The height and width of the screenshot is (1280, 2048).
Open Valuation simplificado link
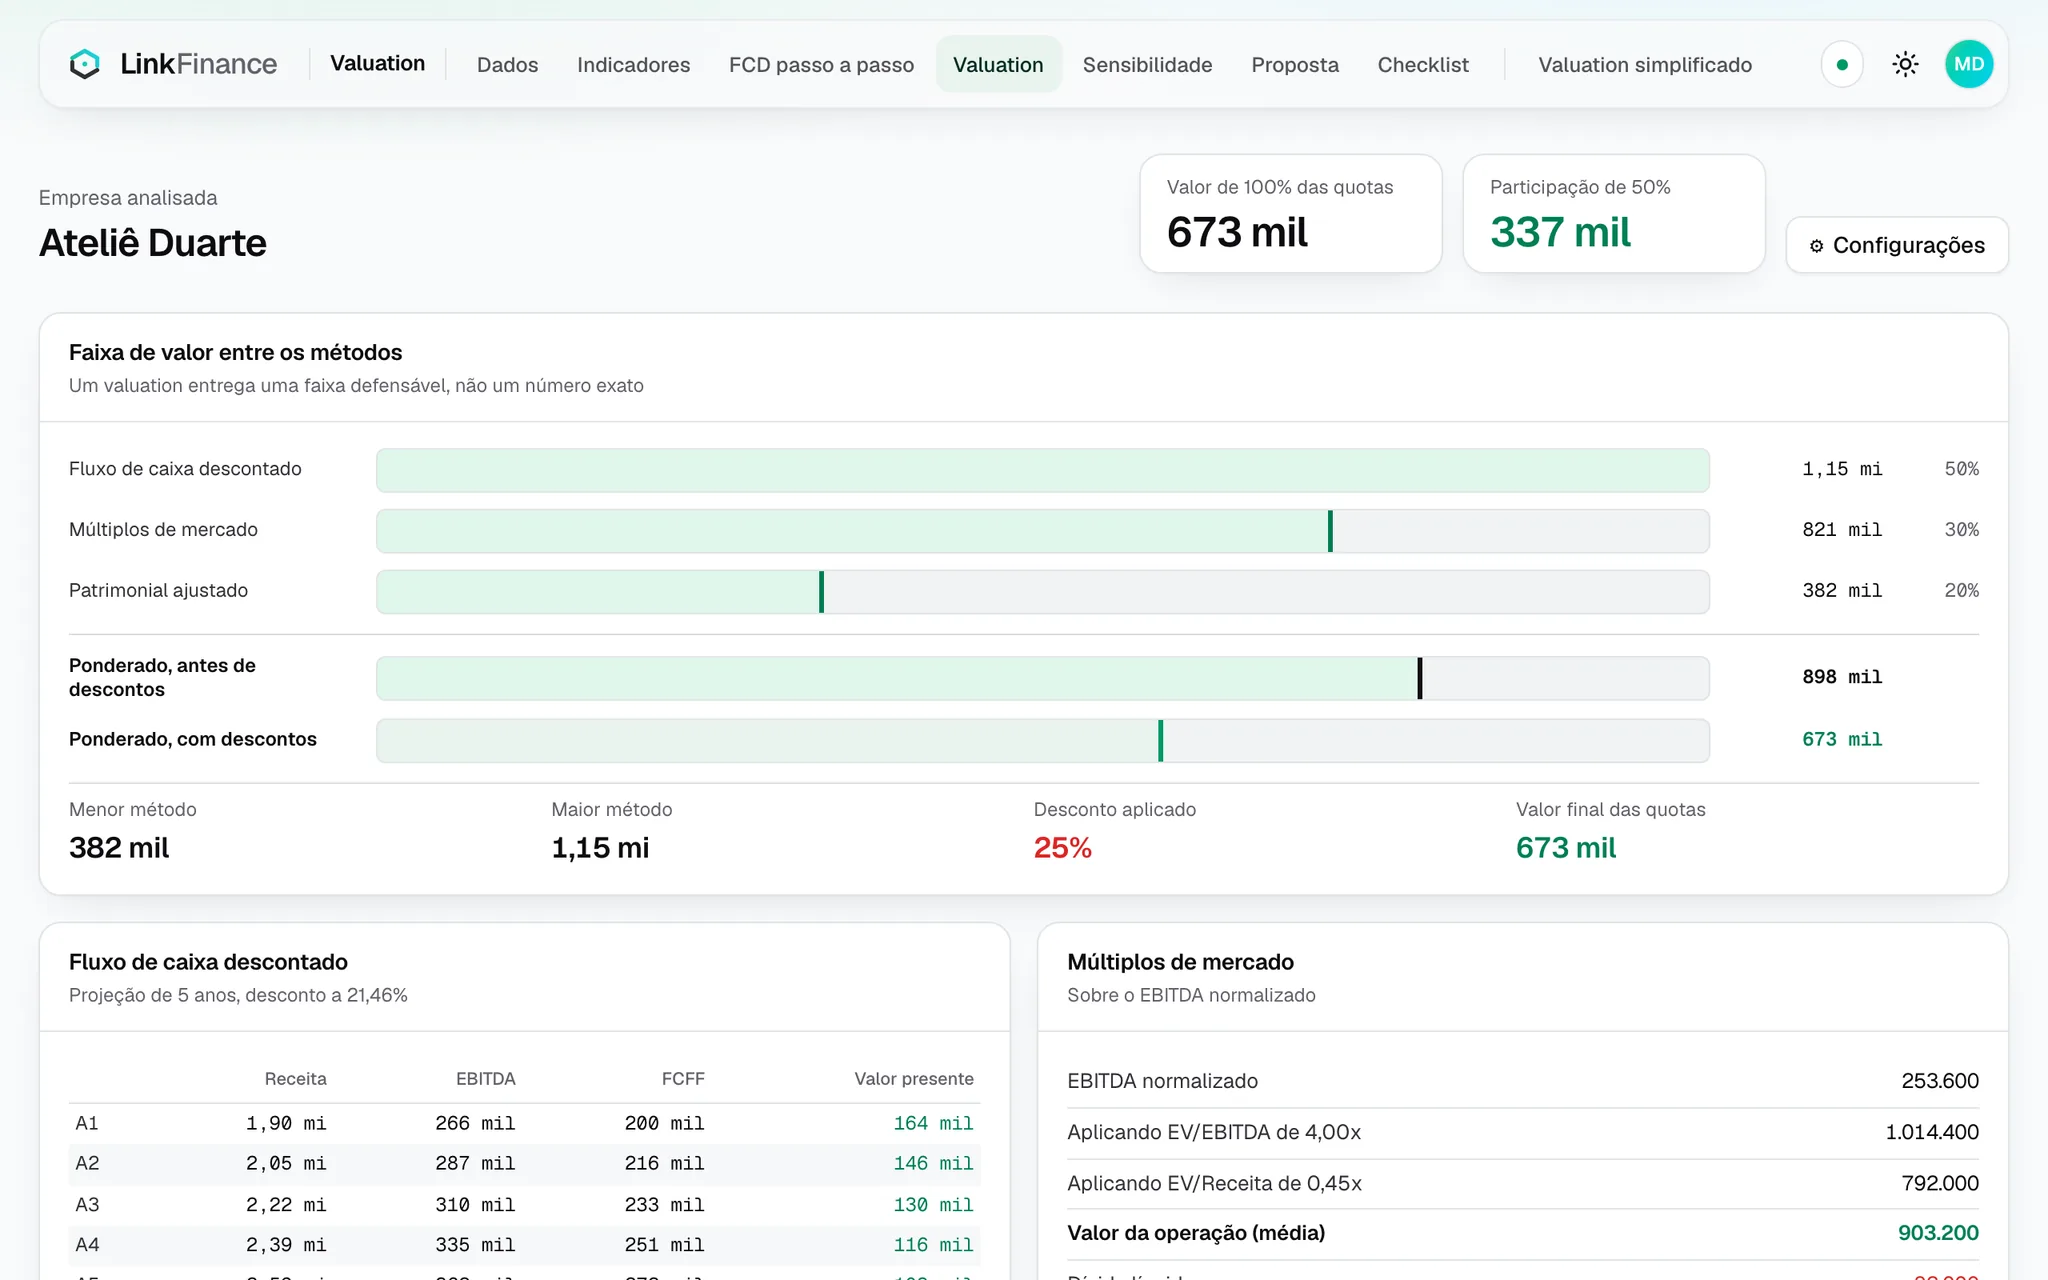click(1644, 64)
